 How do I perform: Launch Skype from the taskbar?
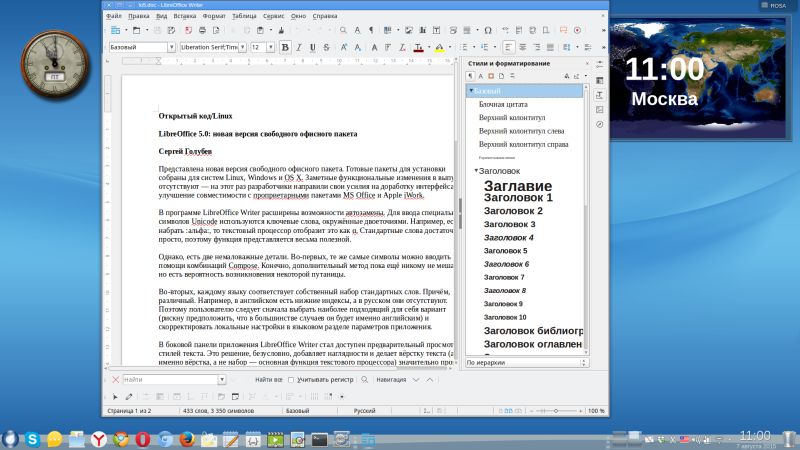(x=33, y=439)
